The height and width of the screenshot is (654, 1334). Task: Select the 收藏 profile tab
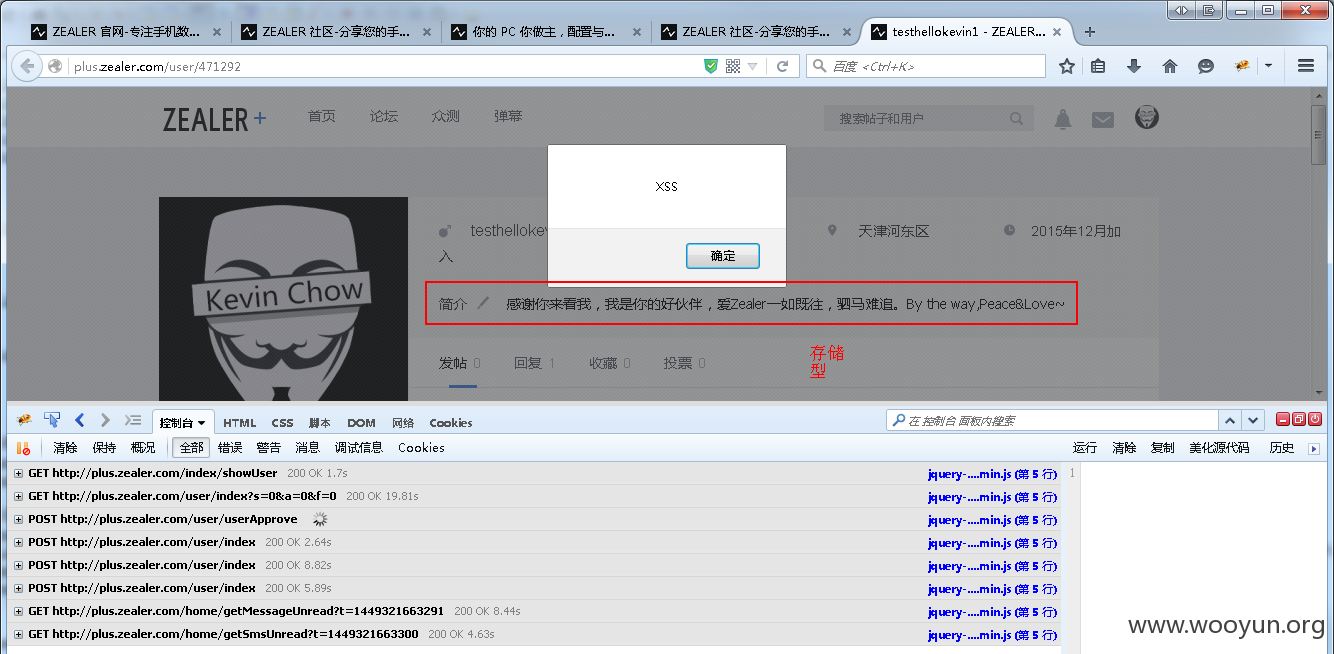pos(610,363)
